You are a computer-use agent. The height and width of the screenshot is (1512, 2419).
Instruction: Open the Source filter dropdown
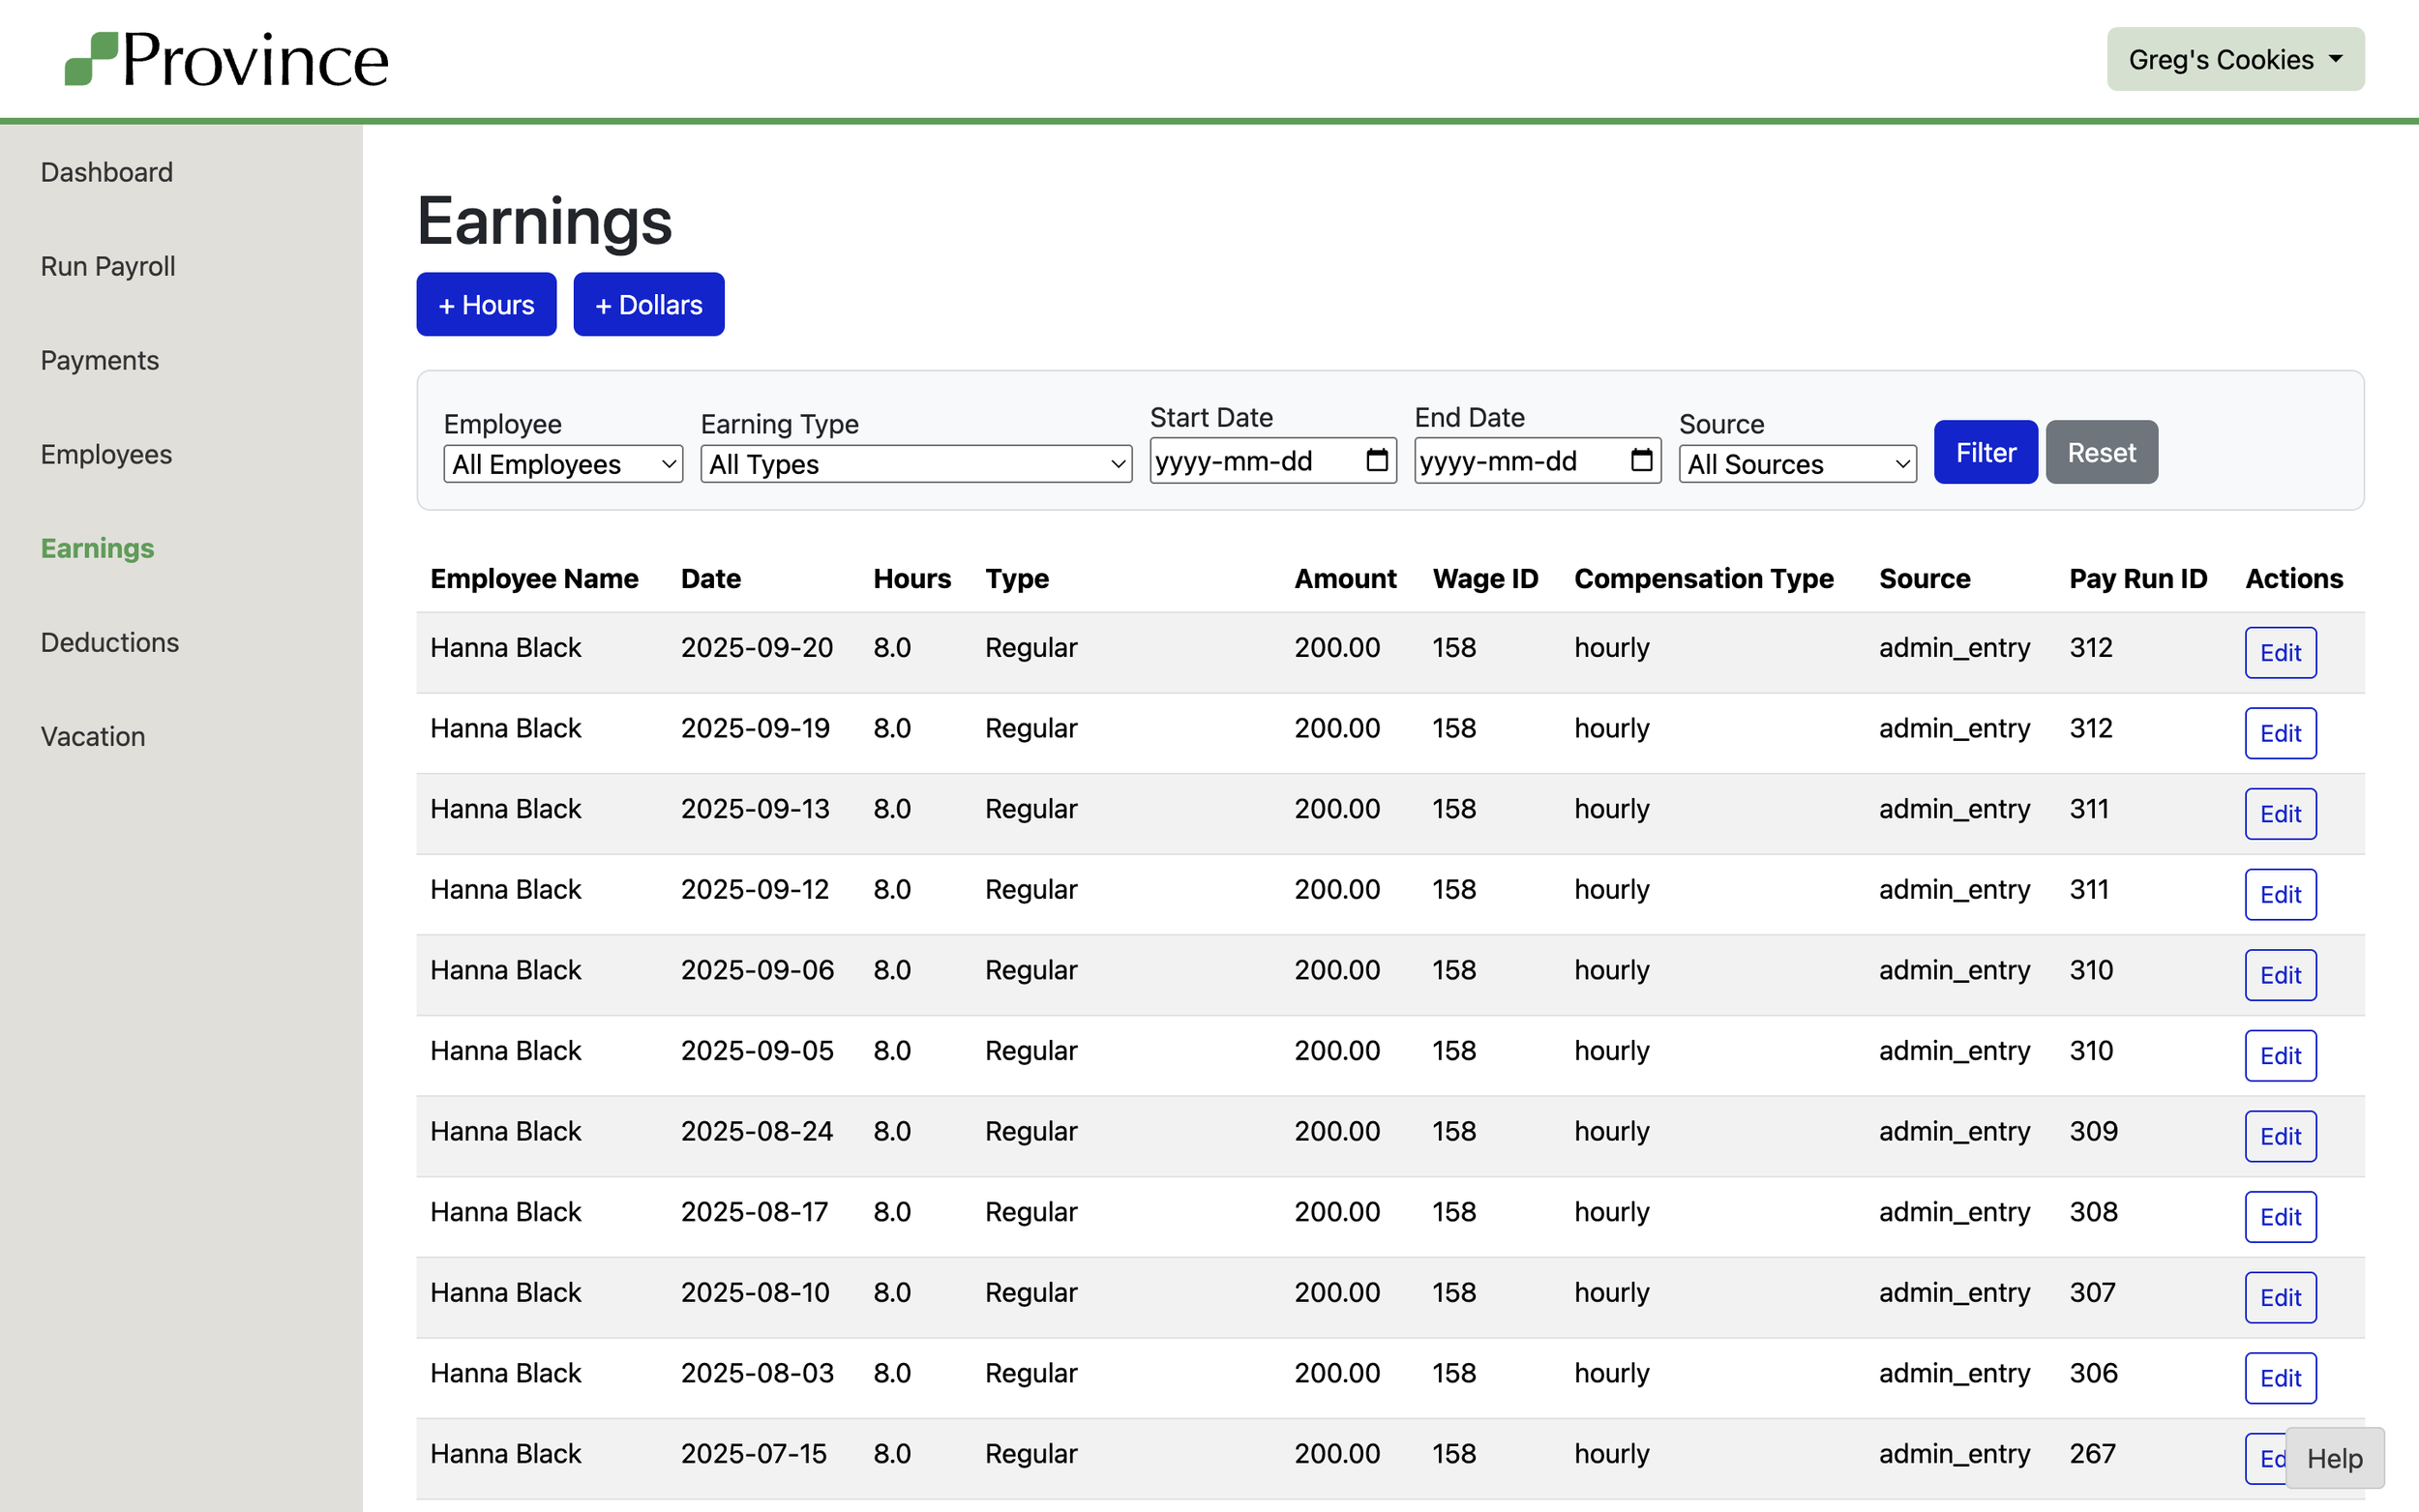coord(1796,464)
